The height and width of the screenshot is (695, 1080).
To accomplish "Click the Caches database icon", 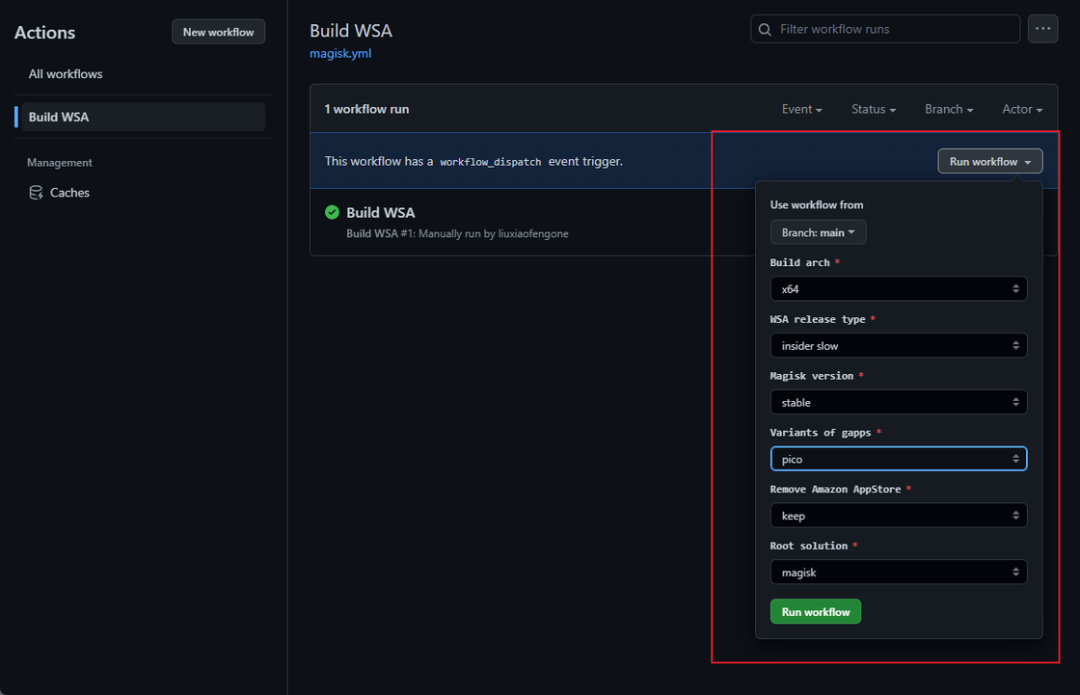I will [36, 193].
